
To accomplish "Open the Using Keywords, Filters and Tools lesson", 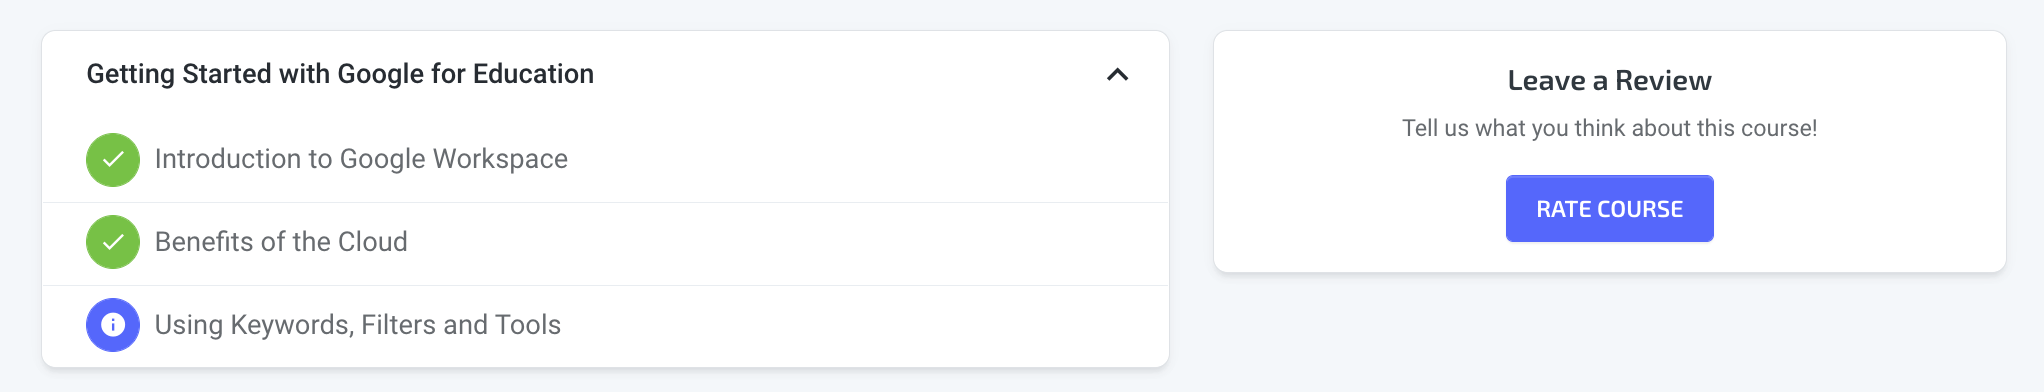I will point(358,325).
